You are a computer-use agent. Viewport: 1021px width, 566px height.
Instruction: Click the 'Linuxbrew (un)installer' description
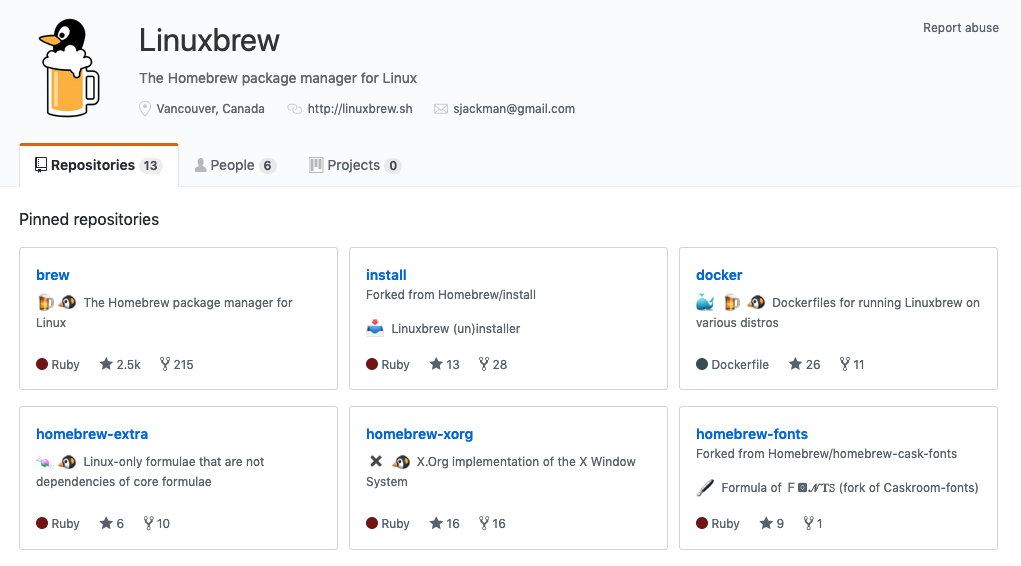[456, 329]
